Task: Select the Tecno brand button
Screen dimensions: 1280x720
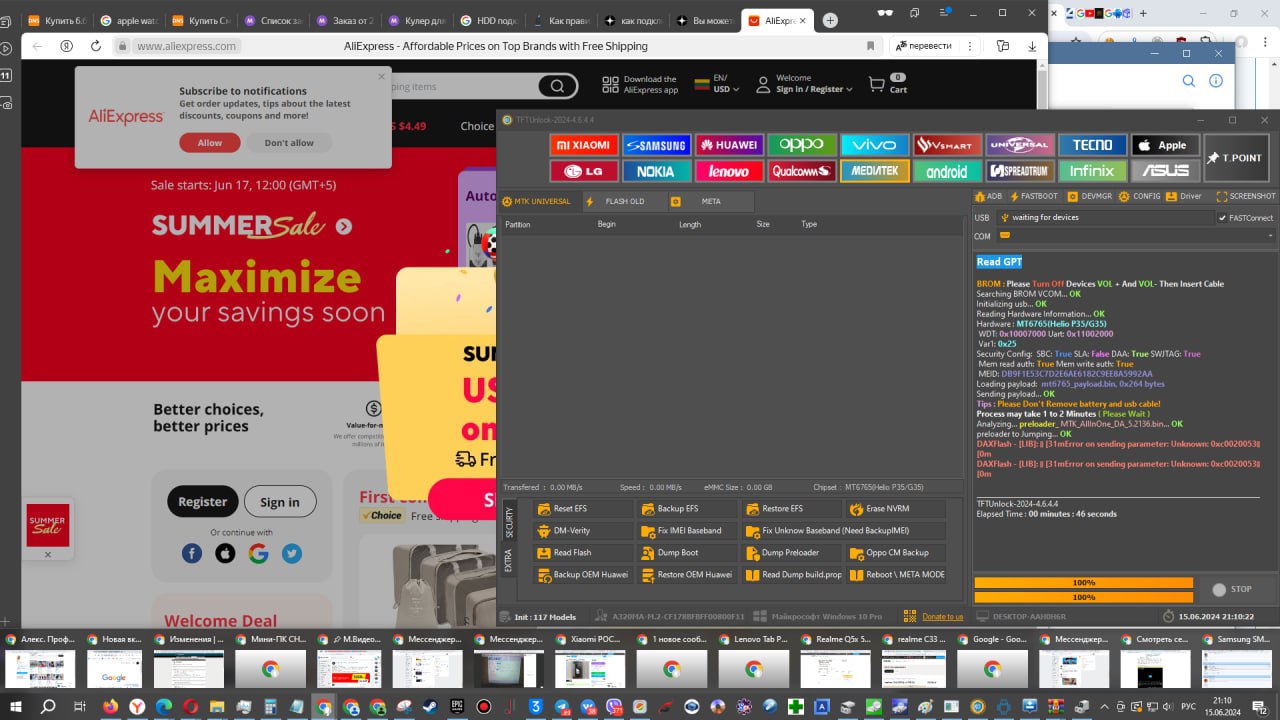Action: point(1093,145)
